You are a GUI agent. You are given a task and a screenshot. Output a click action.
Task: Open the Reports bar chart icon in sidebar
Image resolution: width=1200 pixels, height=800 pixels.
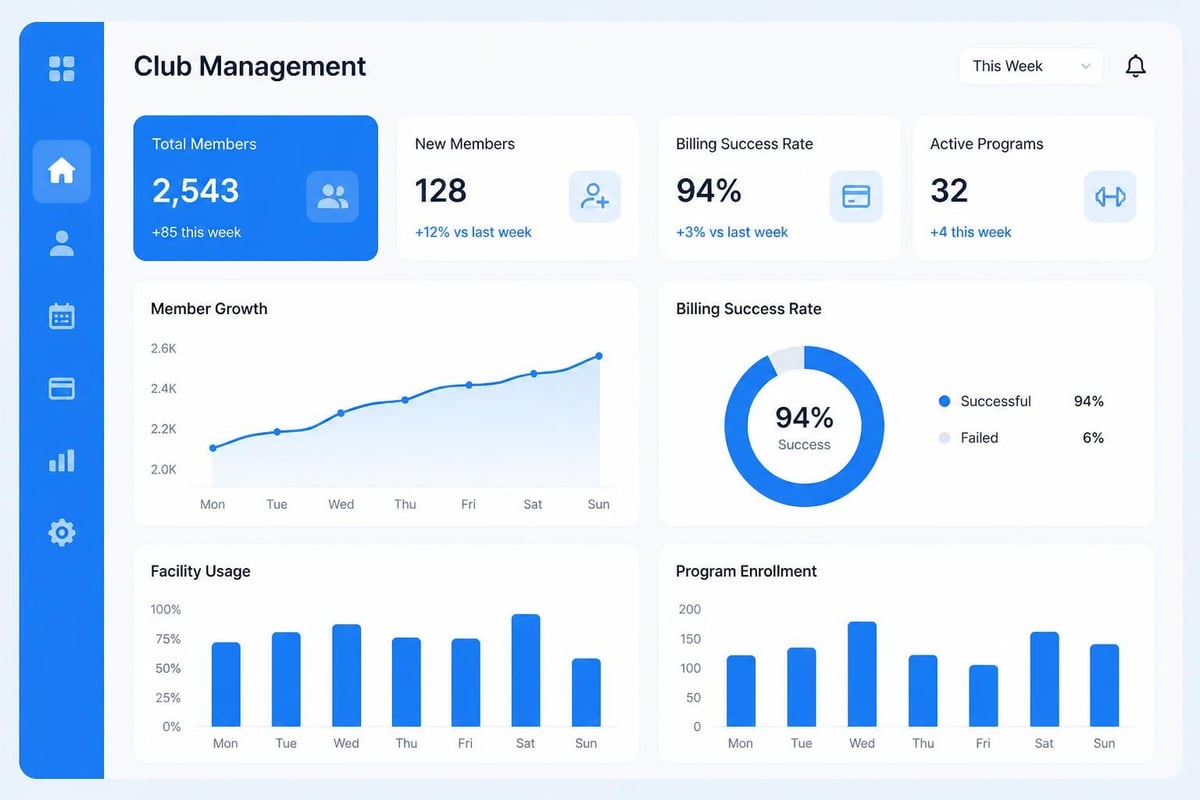point(61,460)
